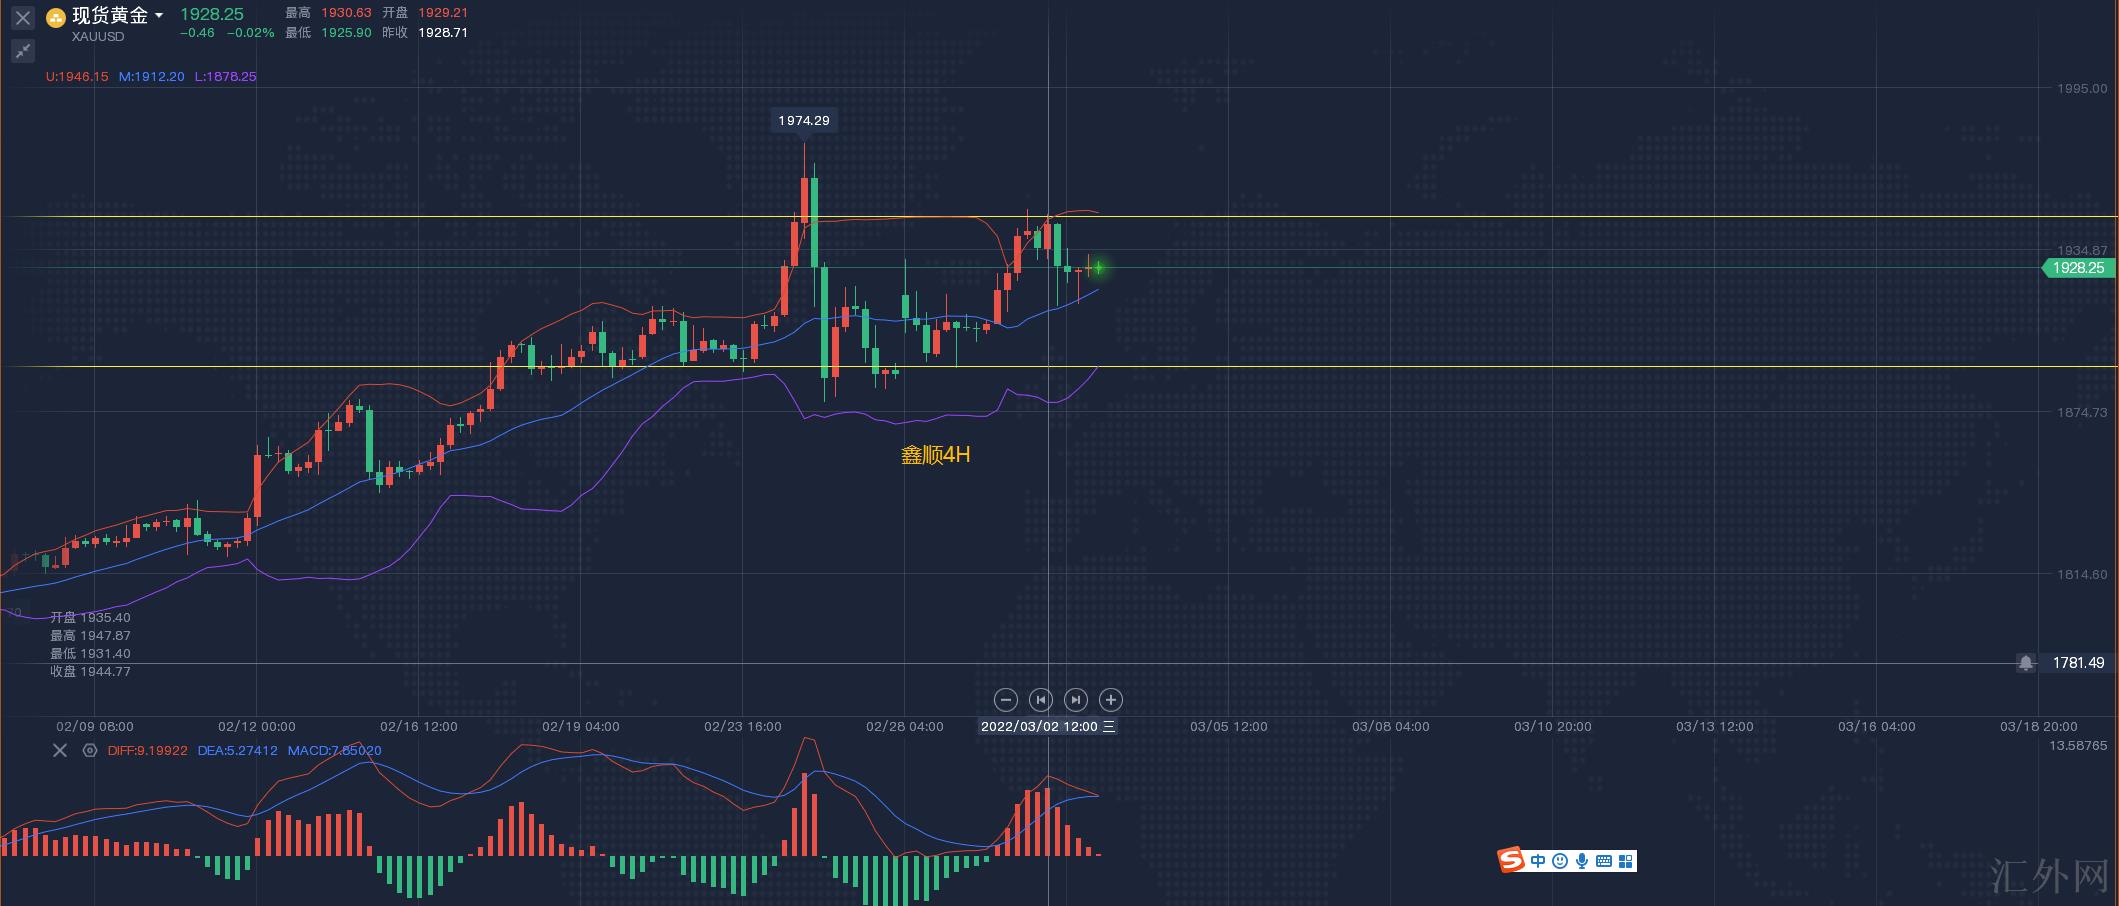Click the gold 现货黄金 symbol icon
The height and width of the screenshot is (906, 2119).
[56, 17]
